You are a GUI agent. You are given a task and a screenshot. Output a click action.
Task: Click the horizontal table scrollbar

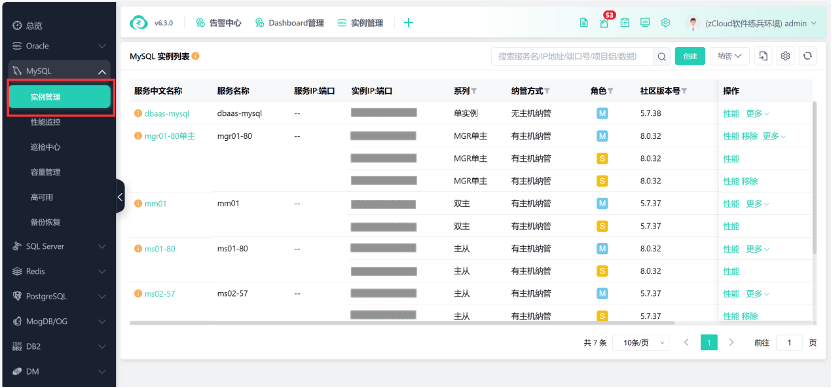coord(402,323)
